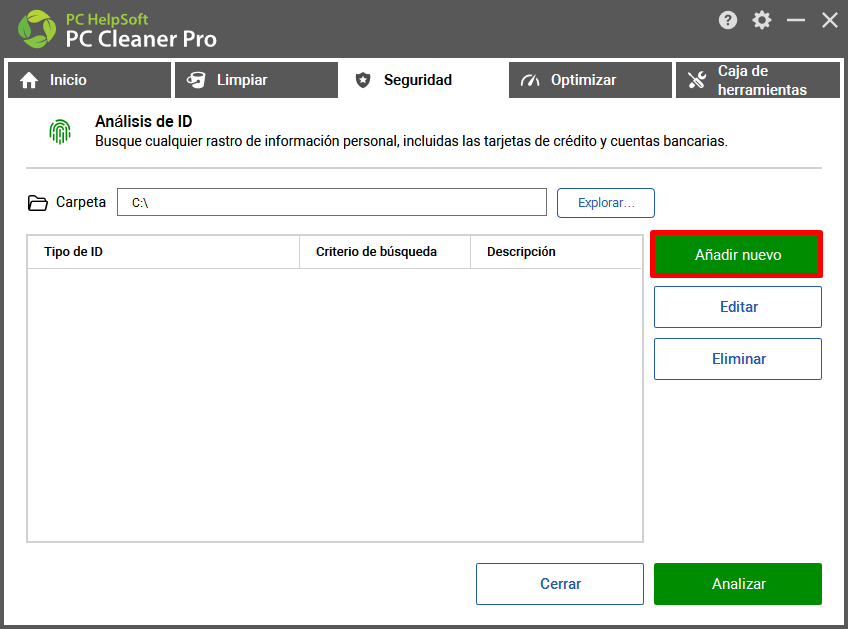The height and width of the screenshot is (629, 848).
Task: Click the Eliminar button
Action: [x=738, y=359]
